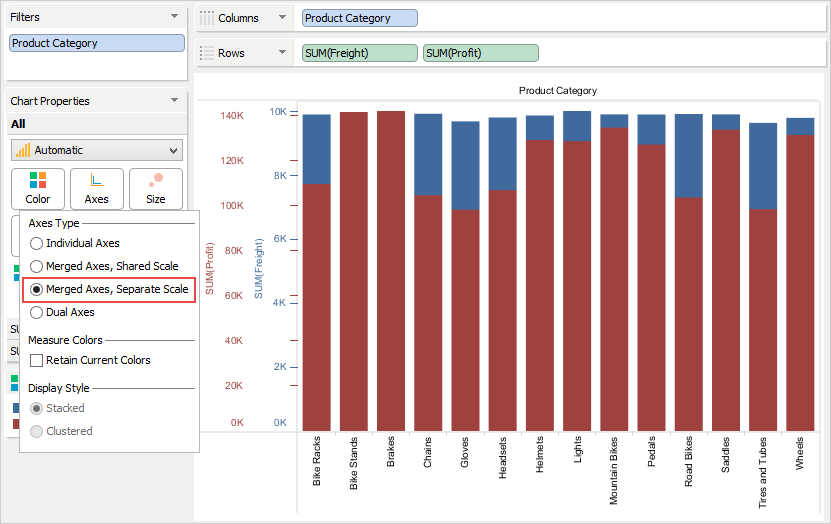Click the Headsets axis label

pyautogui.click(x=502, y=458)
